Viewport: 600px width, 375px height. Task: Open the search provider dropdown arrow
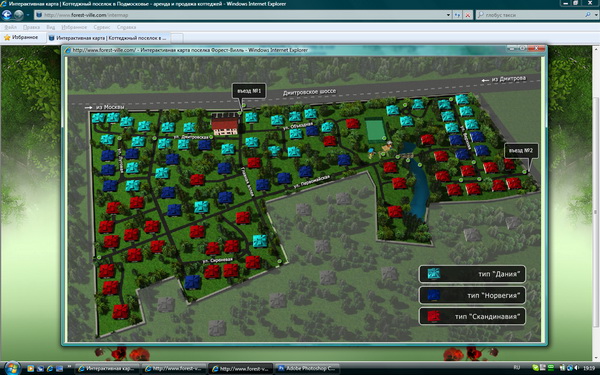tap(596, 15)
